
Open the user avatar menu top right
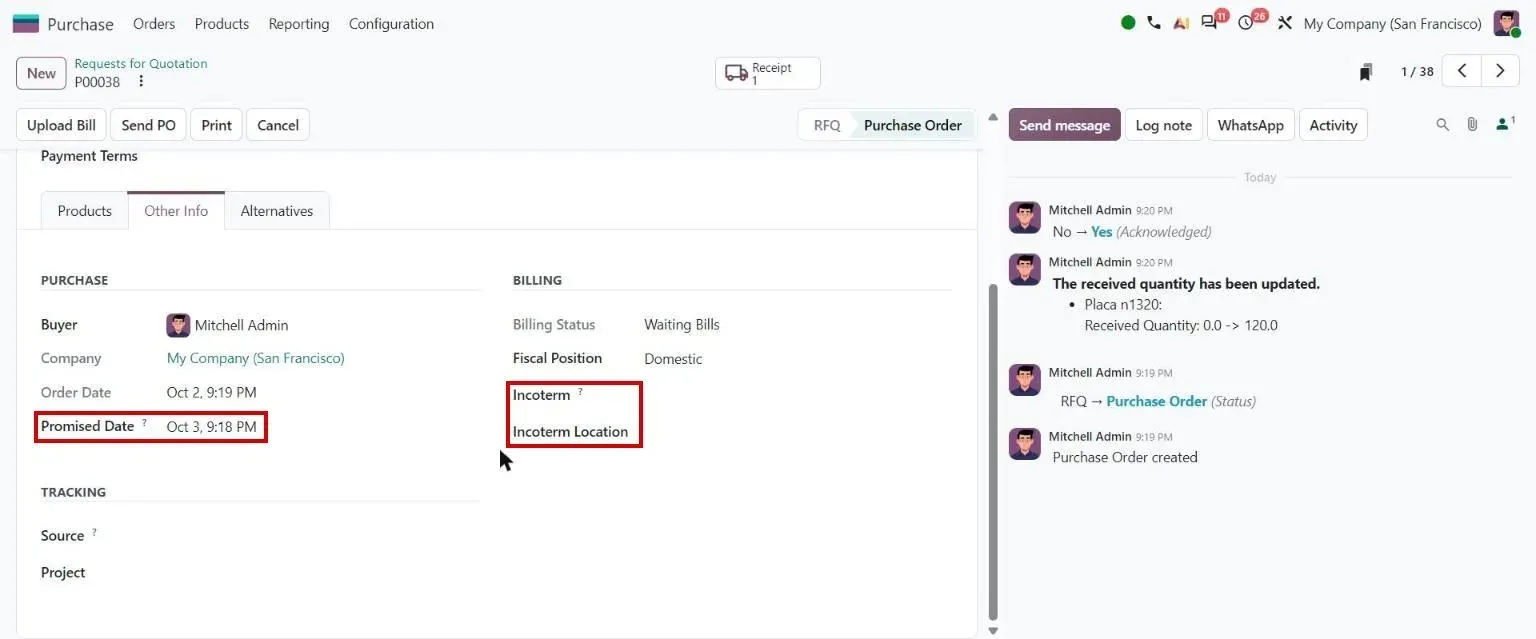(1506, 23)
